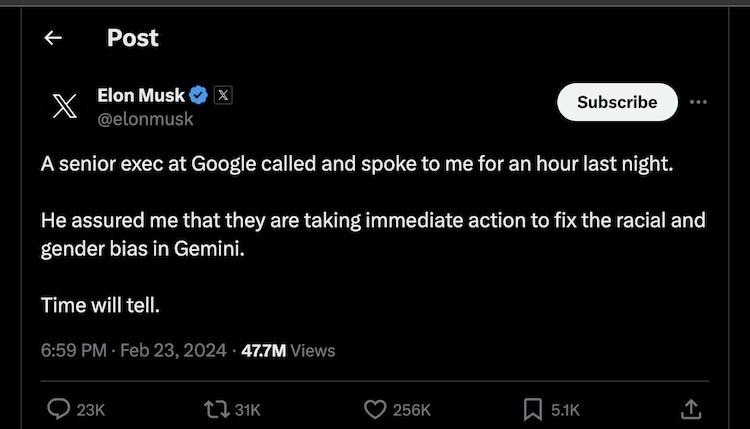This screenshot has height=429, width=750.
Task: Click the 23K replies count
Action: (91, 409)
